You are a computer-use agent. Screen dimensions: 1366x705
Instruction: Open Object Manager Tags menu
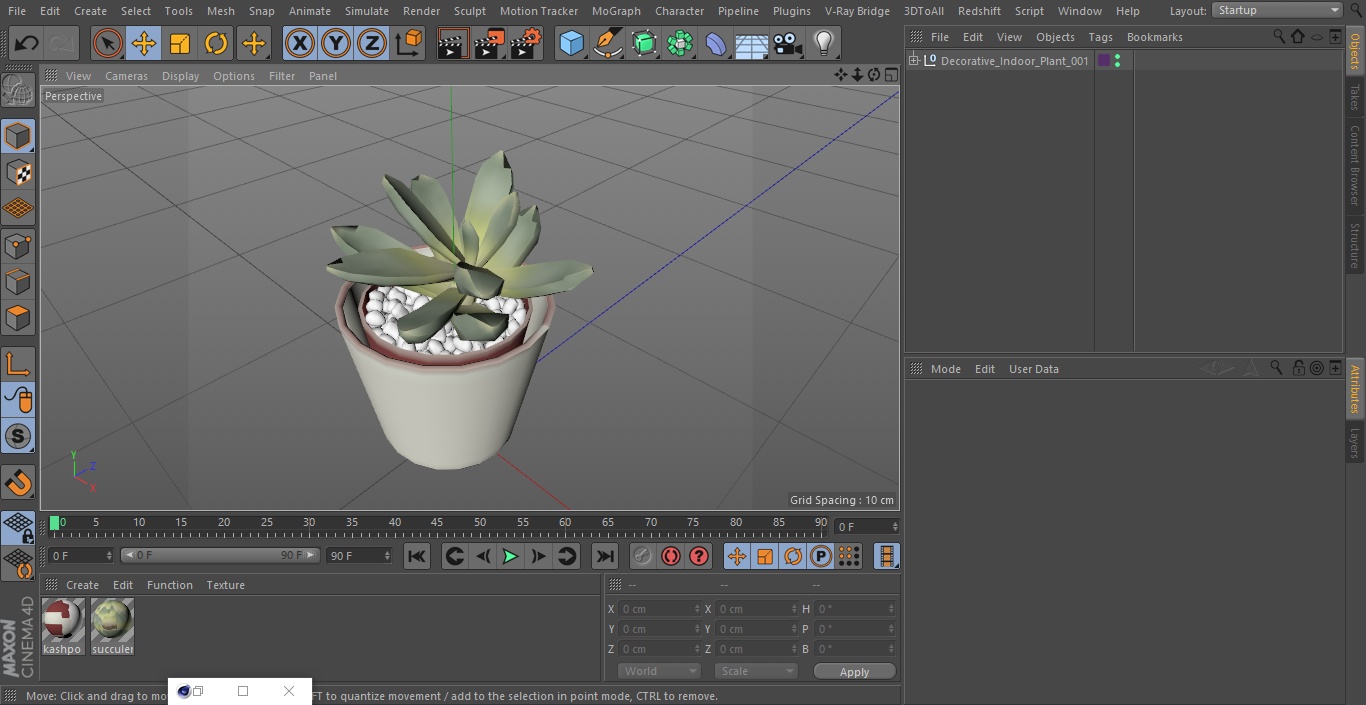(x=1100, y=37)
